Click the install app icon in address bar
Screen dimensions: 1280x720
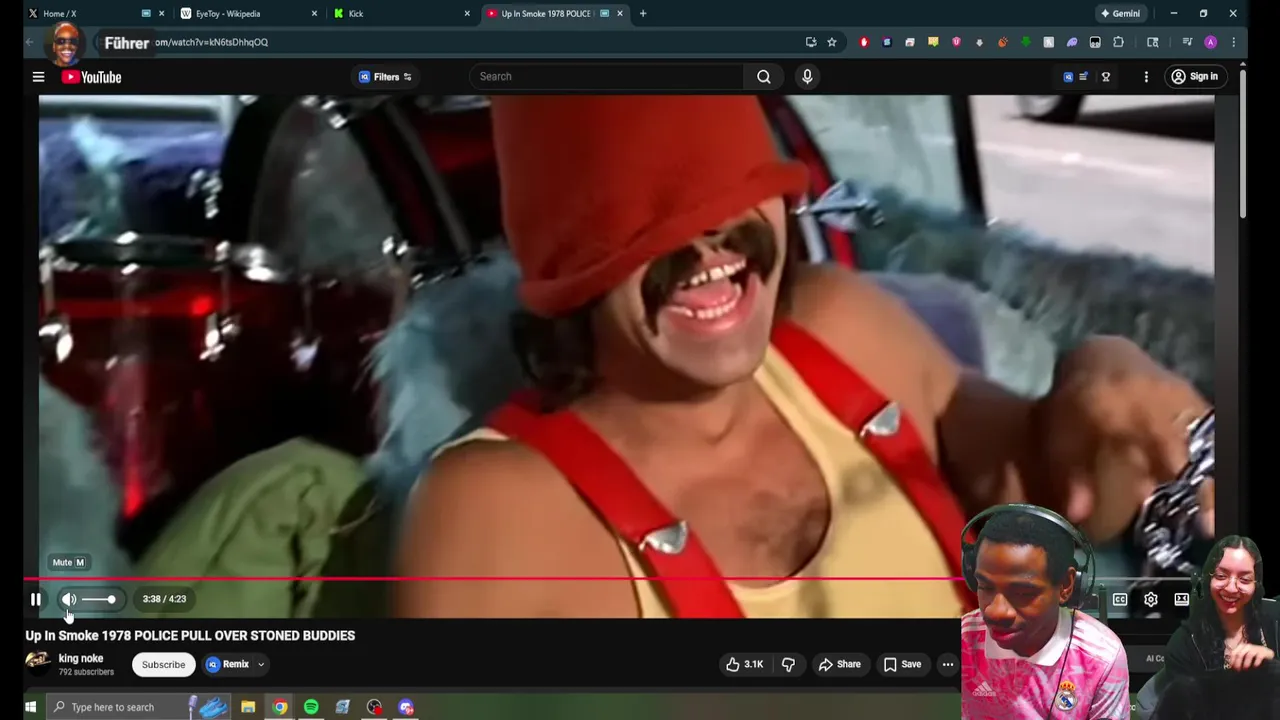pyautogui.click(x=811, y=42)
